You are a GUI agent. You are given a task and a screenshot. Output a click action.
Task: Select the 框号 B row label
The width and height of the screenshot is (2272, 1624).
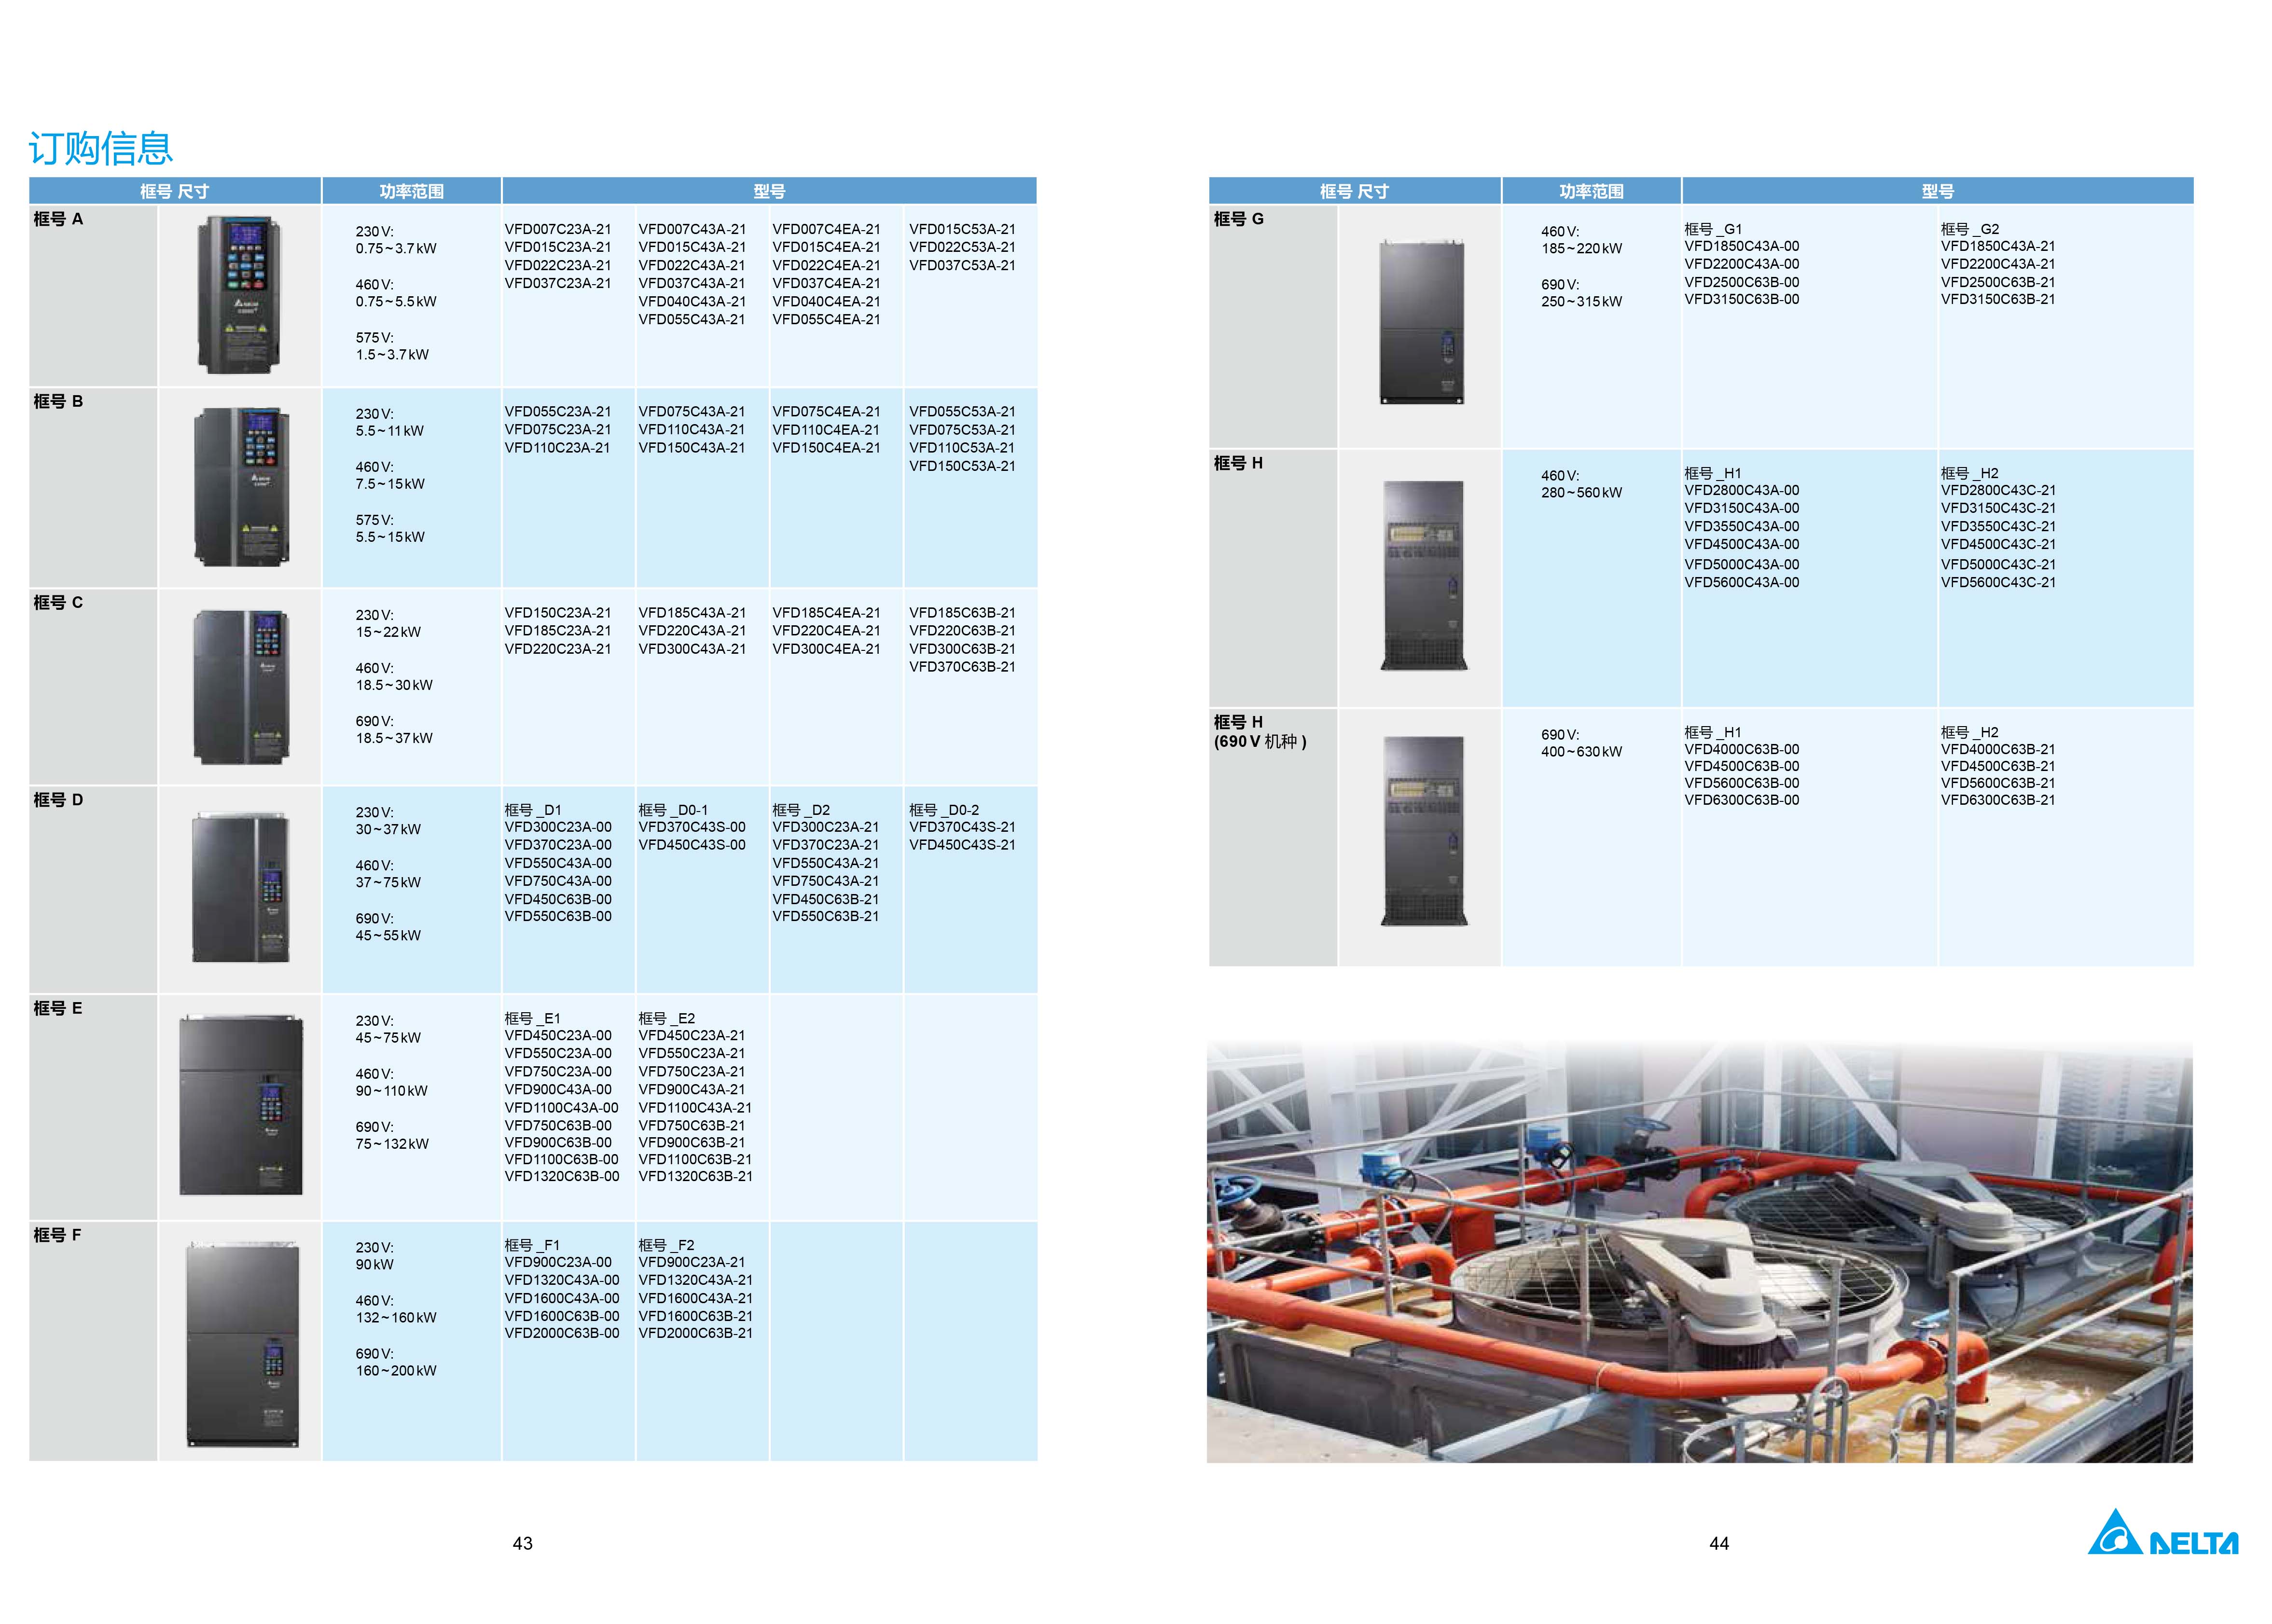pos(58,401)
